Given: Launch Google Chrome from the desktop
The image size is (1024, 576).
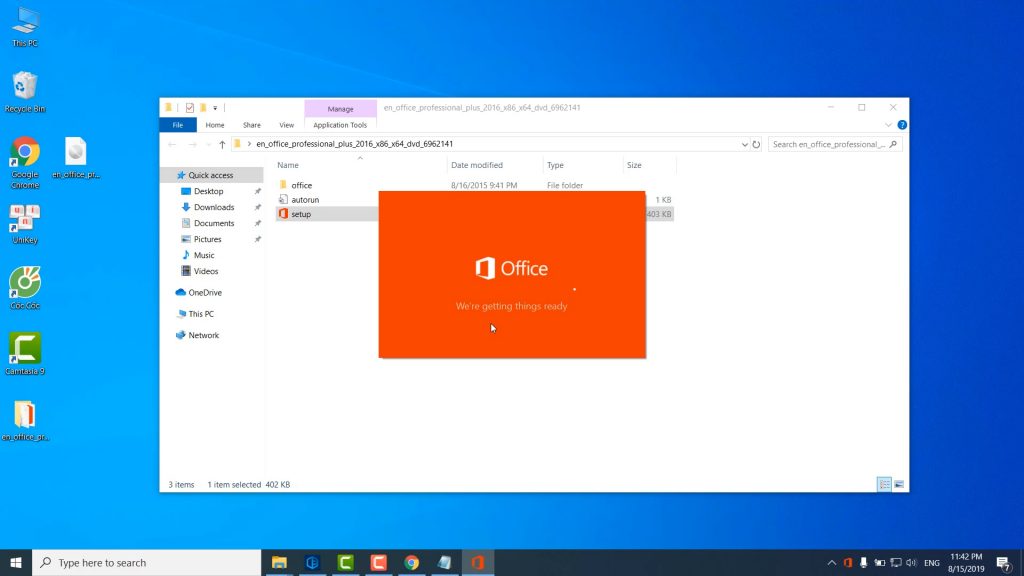Looking at the screenshot, I should pos(25,163).
